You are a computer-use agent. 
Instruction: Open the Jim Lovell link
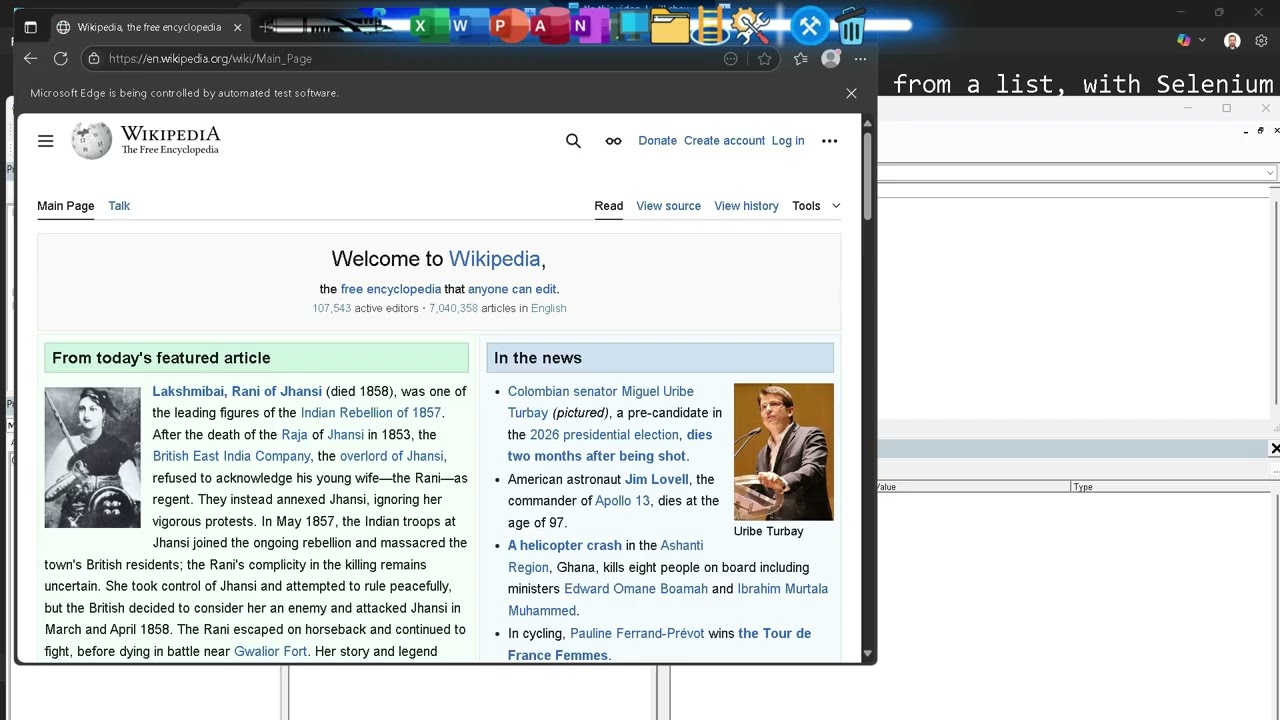click(656, 479)
